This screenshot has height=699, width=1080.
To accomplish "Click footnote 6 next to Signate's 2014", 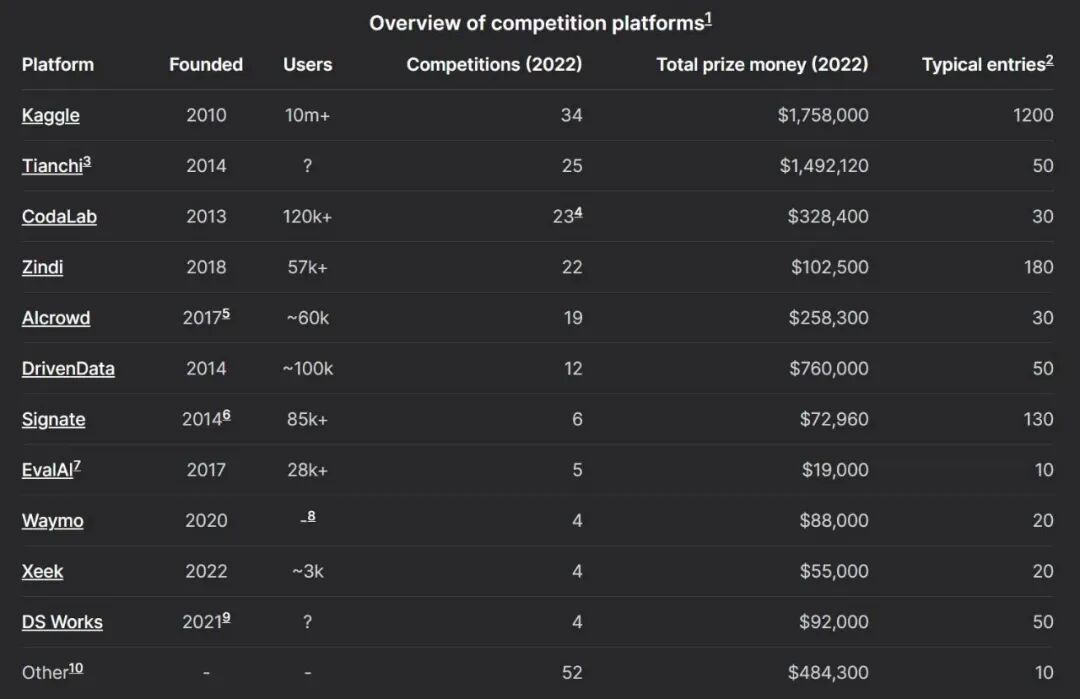I will [x=226, y=414].
